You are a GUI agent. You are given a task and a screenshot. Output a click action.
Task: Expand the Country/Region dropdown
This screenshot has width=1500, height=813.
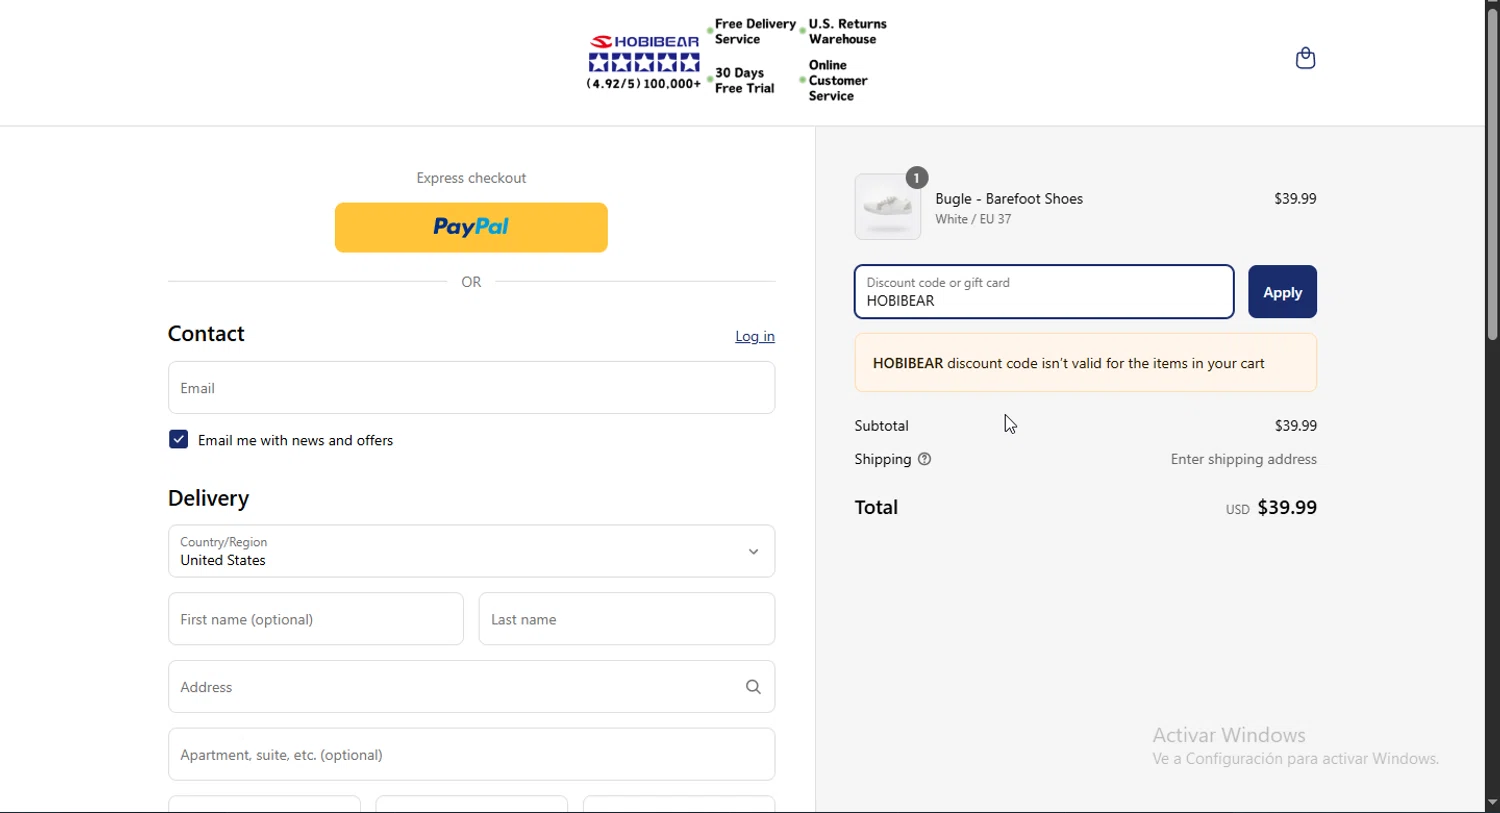[x=471, y=551]
